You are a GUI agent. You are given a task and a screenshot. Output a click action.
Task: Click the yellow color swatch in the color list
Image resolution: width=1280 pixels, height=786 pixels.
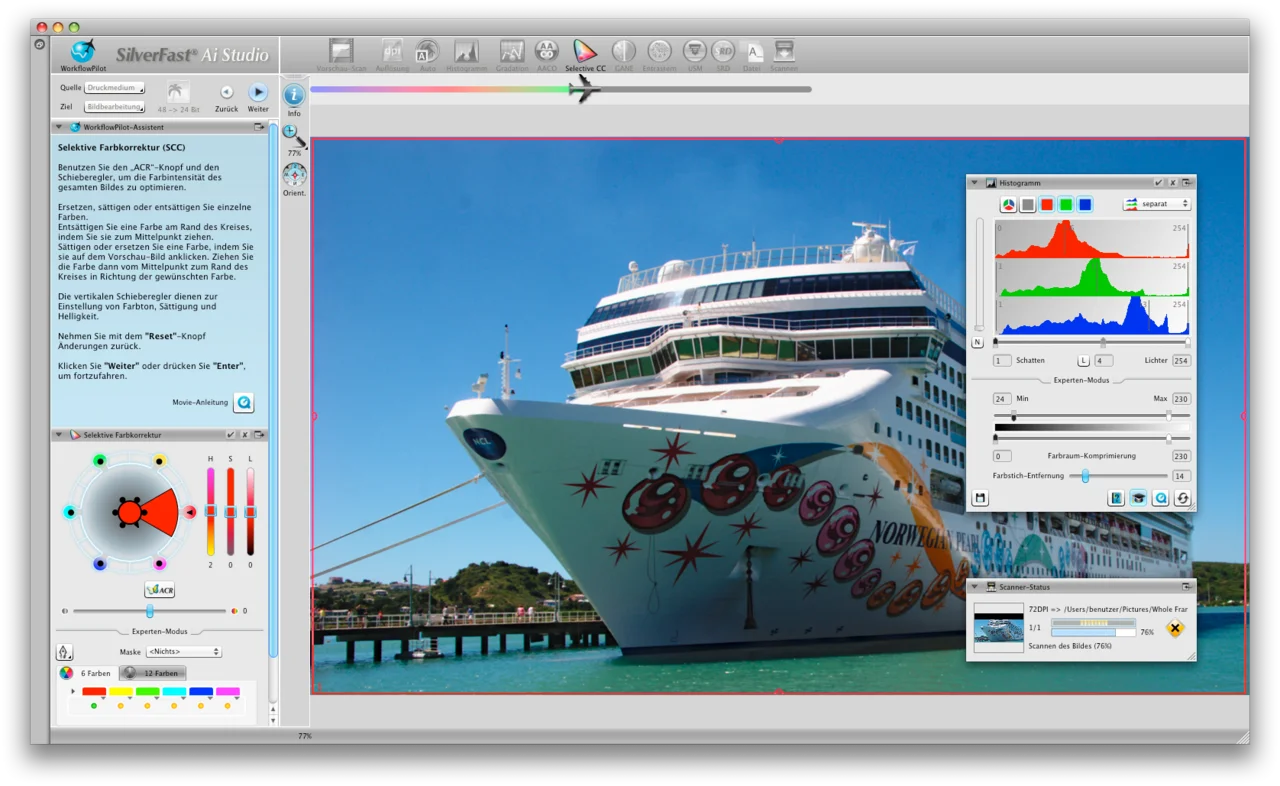[x=121, y=691]
